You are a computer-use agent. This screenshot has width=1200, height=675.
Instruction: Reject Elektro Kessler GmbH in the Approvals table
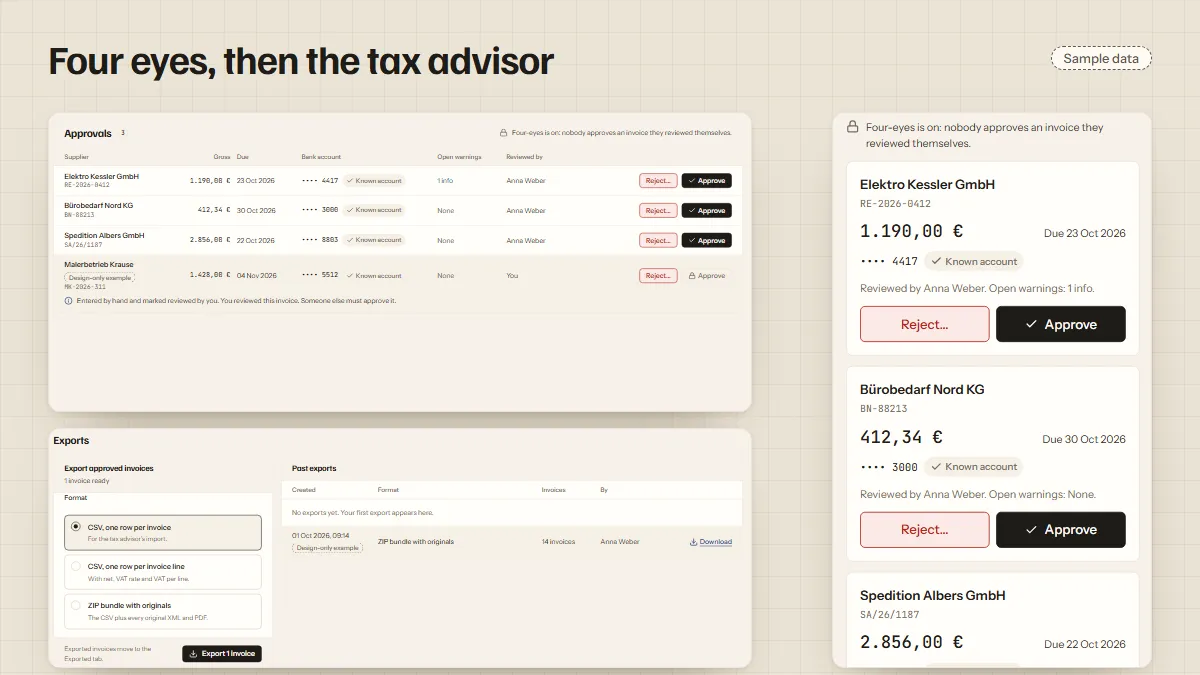658,181
